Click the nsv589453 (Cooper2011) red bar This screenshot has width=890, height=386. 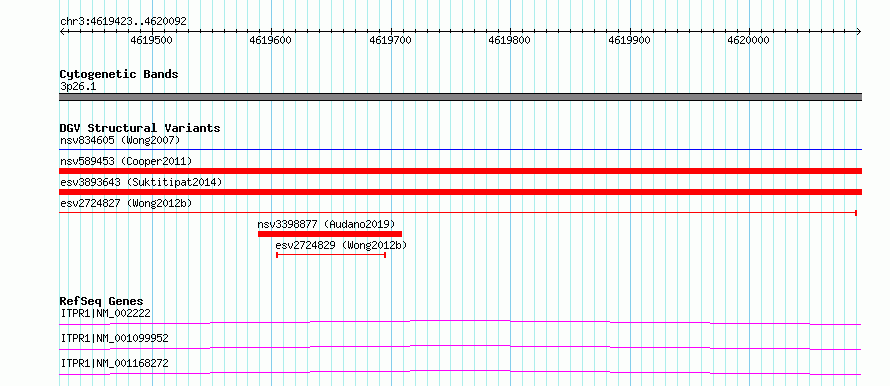tap(460, 171)
